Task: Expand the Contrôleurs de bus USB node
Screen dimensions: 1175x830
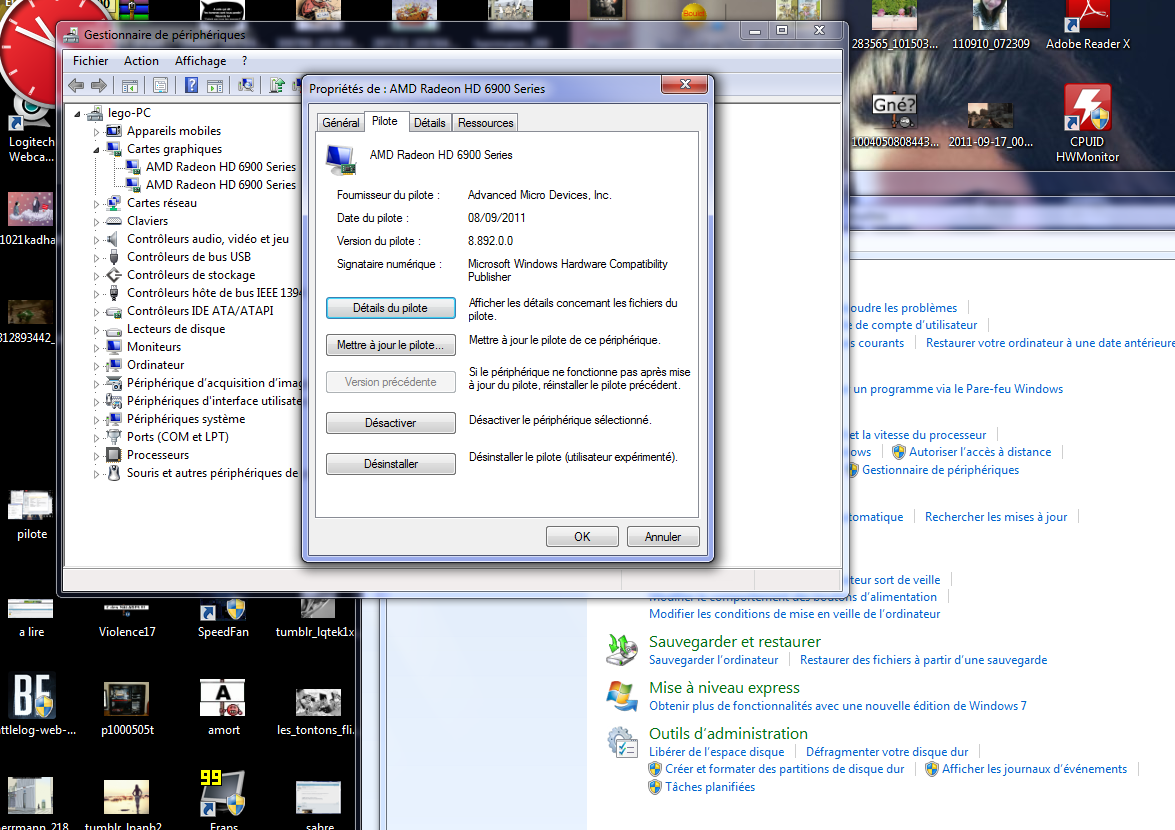Action: pyautogui.click(x=97, y=257)
